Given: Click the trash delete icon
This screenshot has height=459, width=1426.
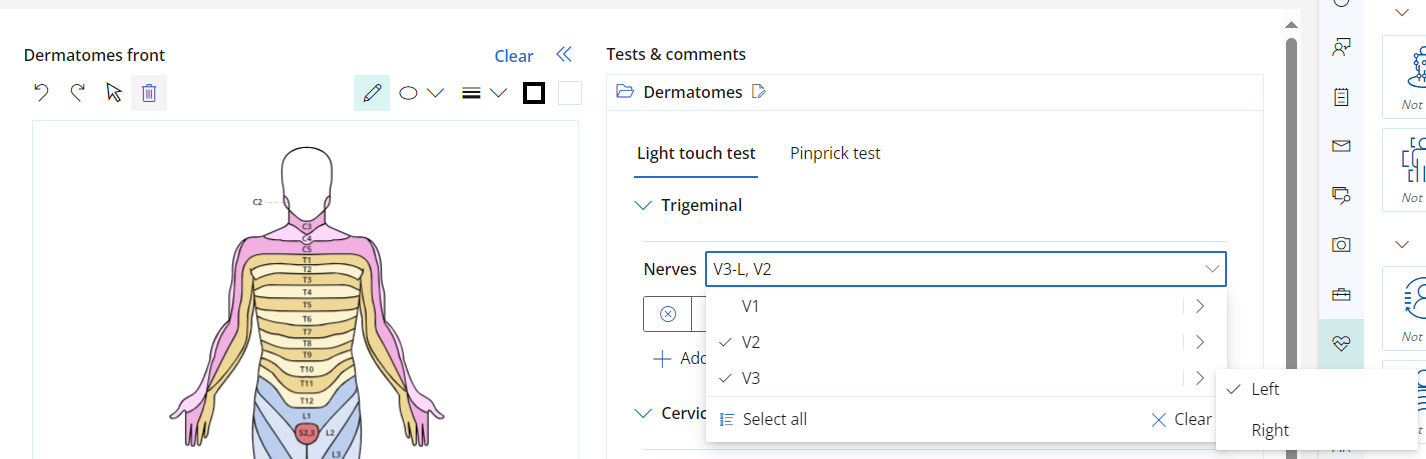Looking at the screenshot, I should coord(149,93).
